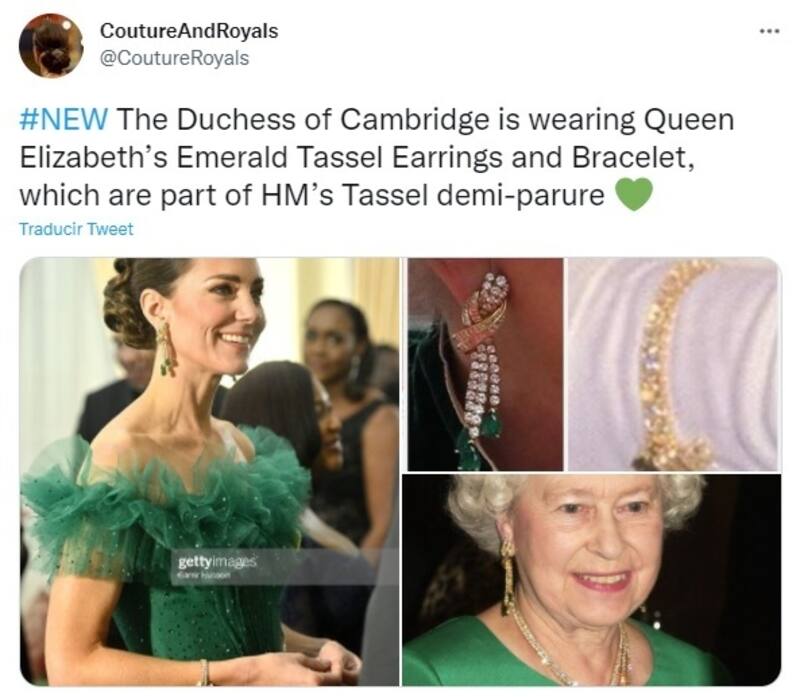Click the green emerald drop in earring photo
Screen dimensions: 800x697
click(491, 425)
